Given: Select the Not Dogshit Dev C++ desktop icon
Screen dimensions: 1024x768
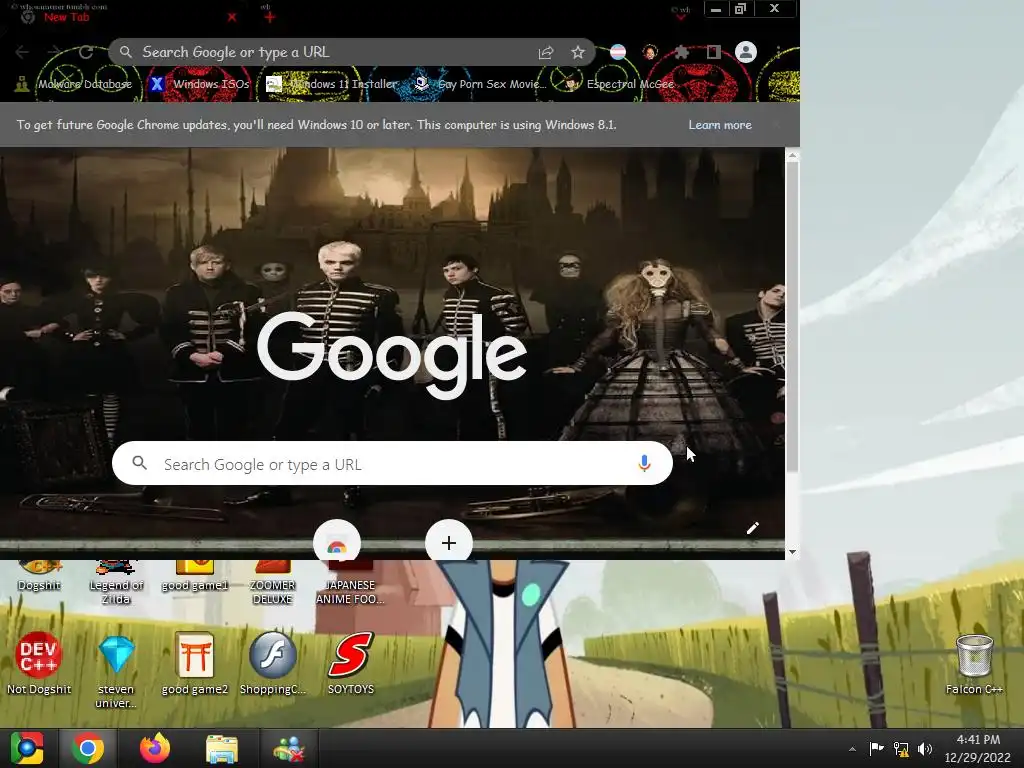Looking at the screenshot, I should pos(39,664).
